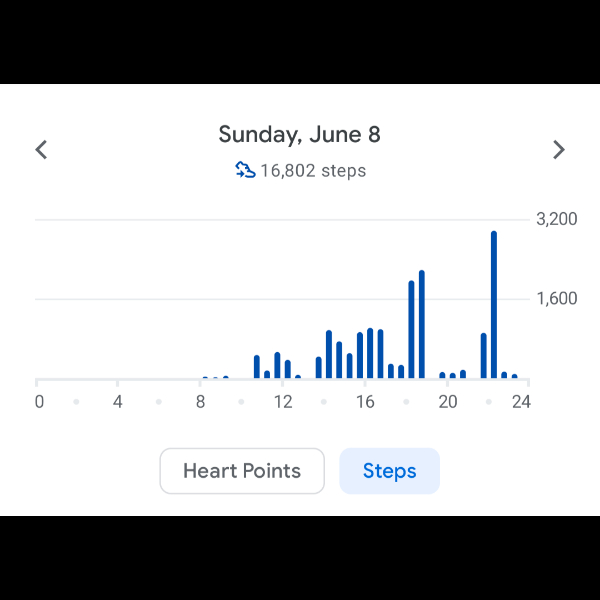This screenshot has height=600, width=600.
Task: Tap the first bar after hour 10
Action: click(x=257, y=367)
